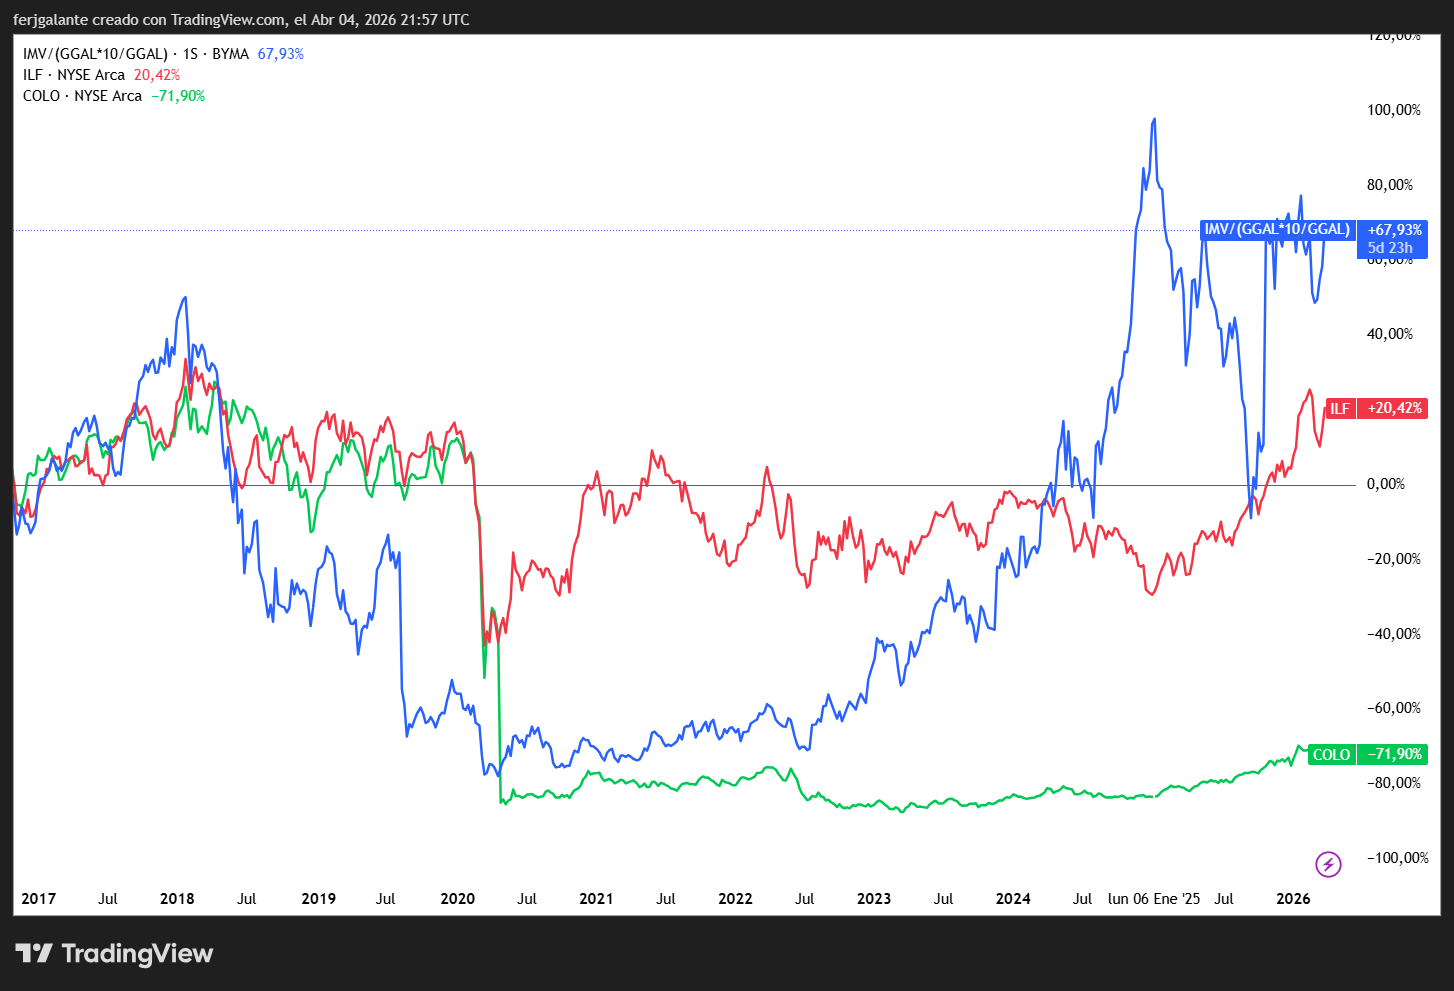1454x991 pixels.
Task: Click the green COLO series label
Action: pyautogui.click(x=1331, y=755)
